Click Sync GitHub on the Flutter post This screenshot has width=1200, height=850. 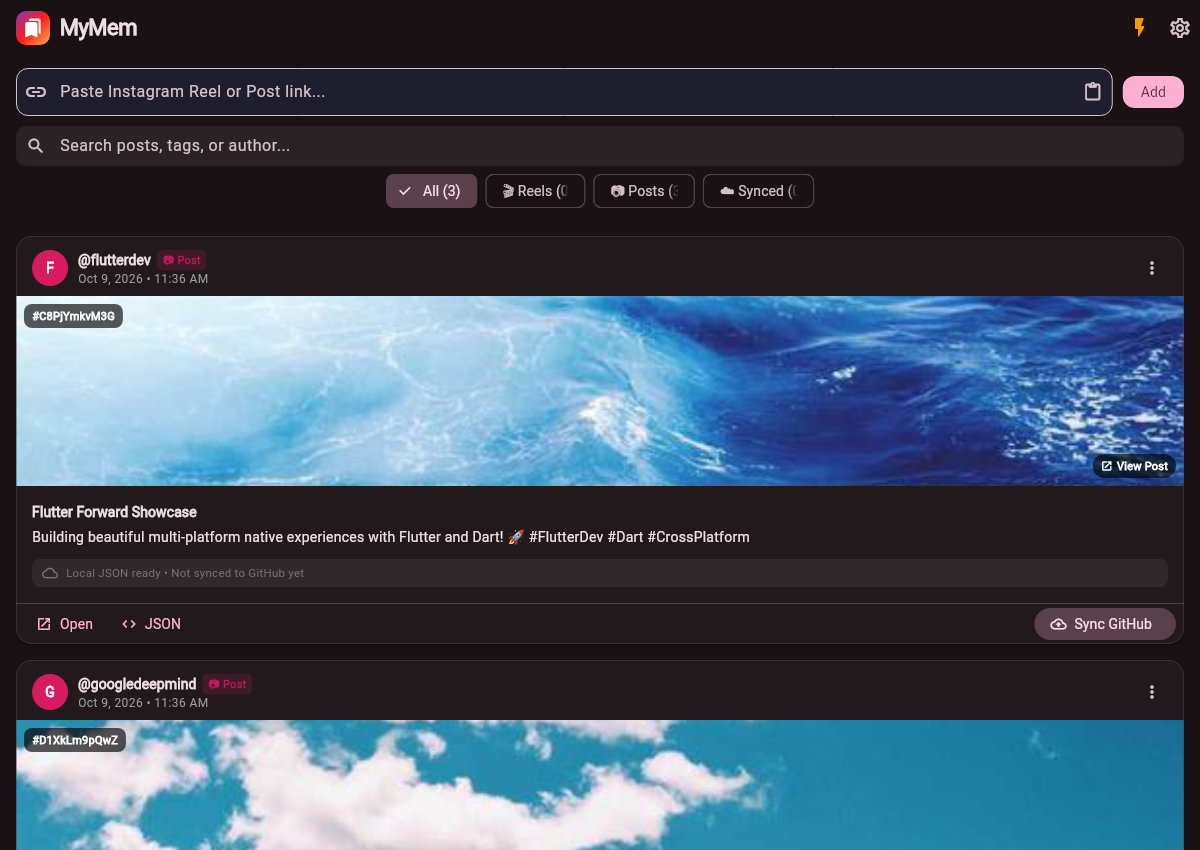(1105, 624)
